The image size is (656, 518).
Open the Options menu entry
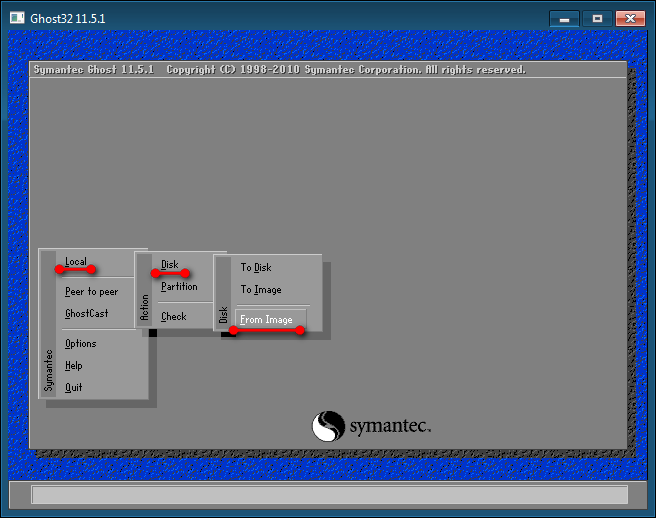[81, 344]
